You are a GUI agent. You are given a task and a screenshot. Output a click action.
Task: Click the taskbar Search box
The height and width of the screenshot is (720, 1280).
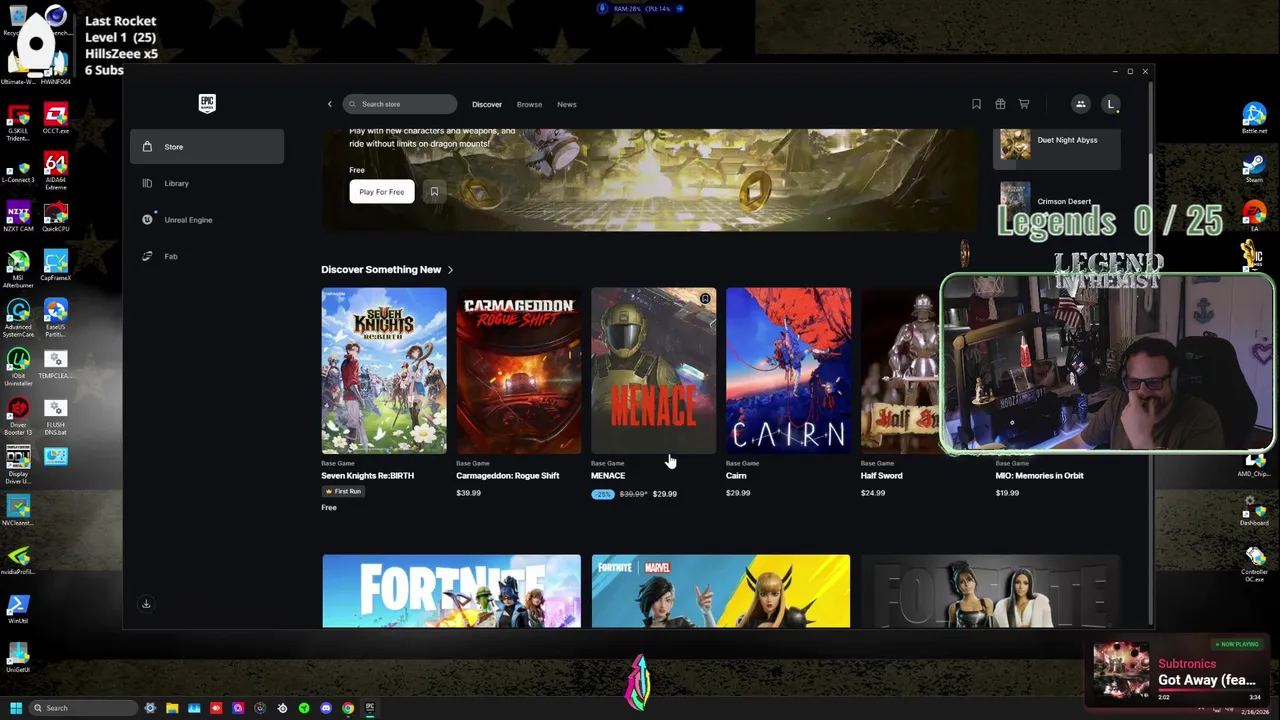(83, 708)
